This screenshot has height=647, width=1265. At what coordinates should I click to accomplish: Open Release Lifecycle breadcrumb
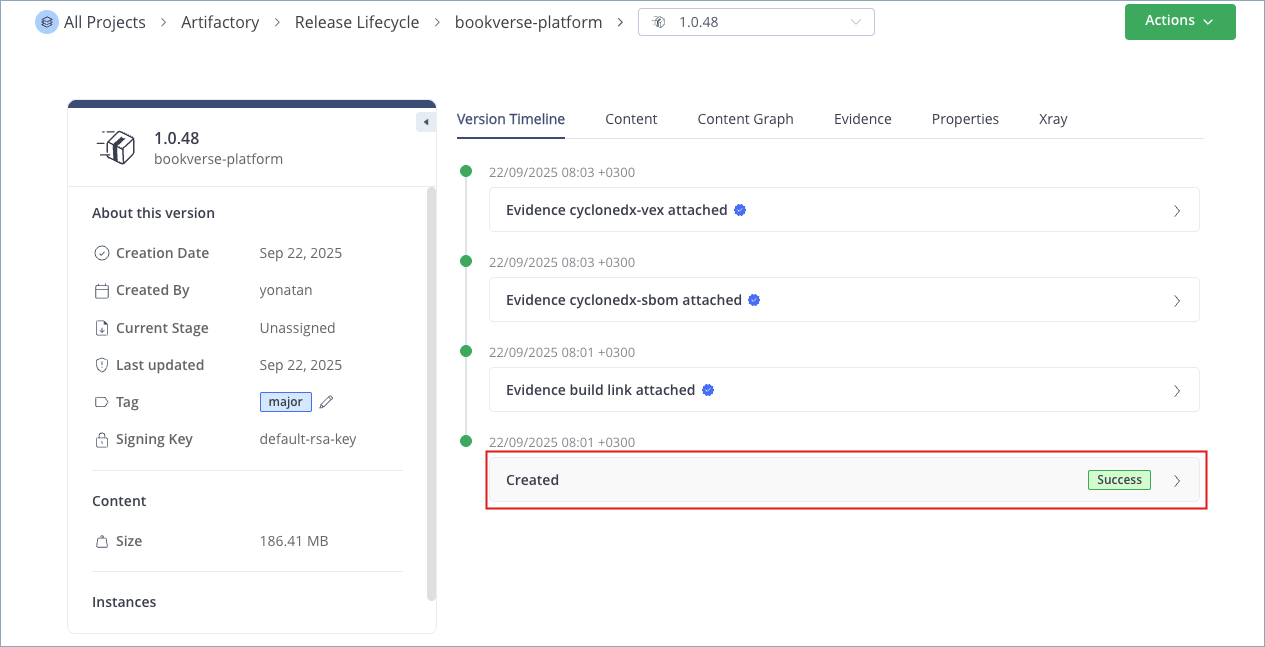tap(357, 22)
